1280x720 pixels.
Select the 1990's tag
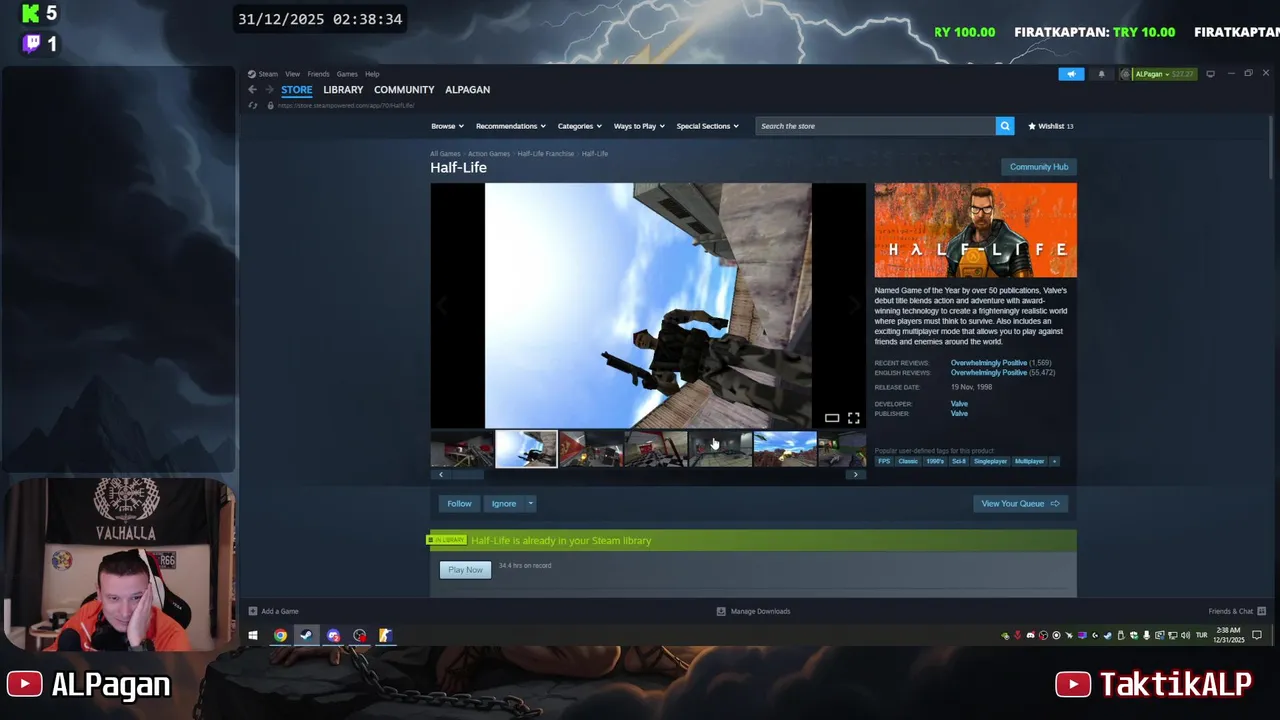tap(935, 461)
